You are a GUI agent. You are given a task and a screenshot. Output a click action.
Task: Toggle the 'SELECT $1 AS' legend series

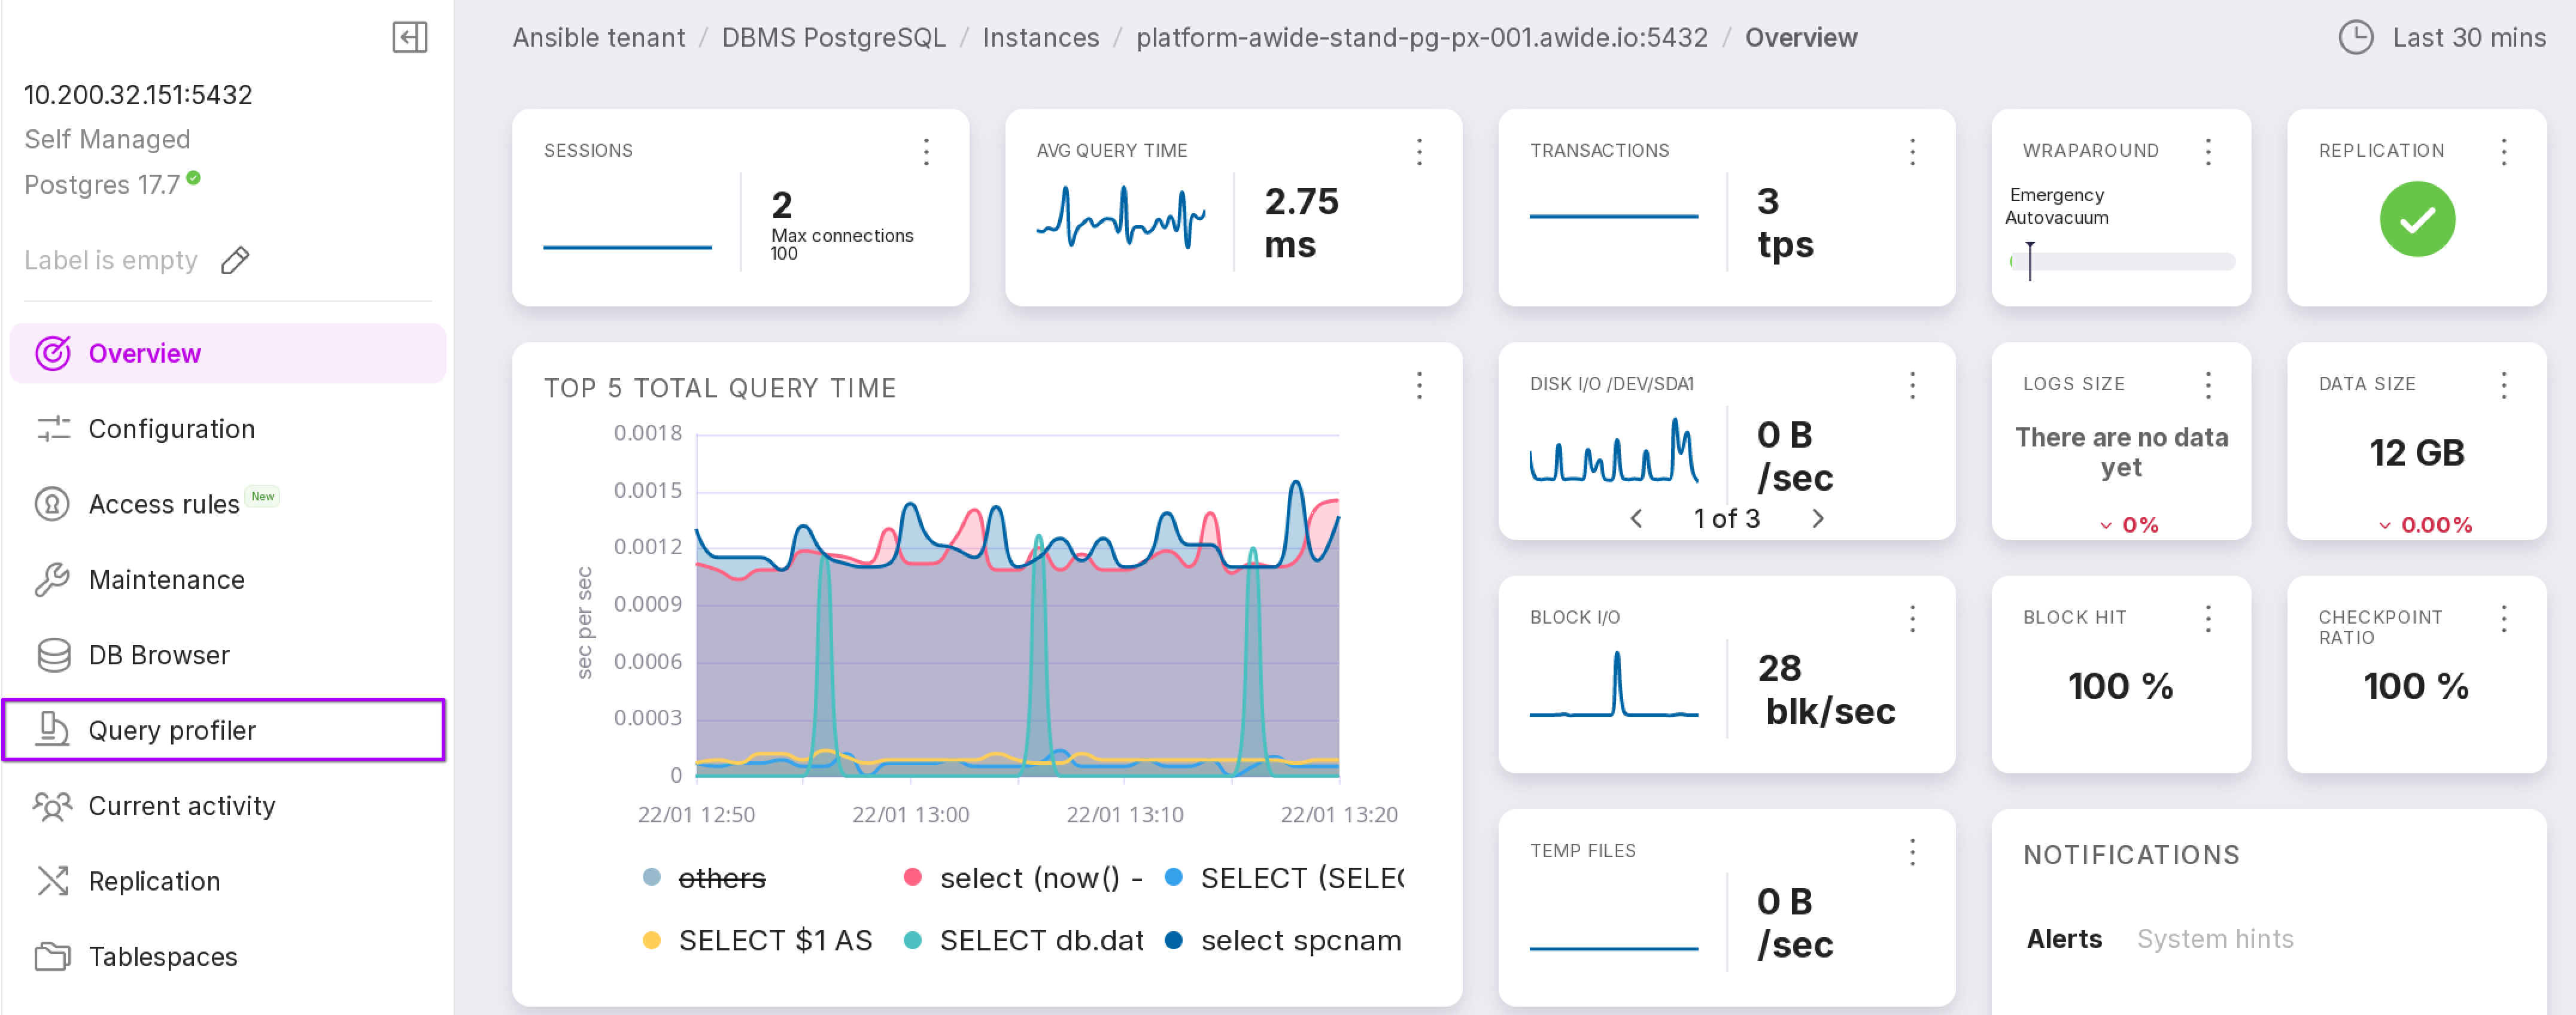(774, 940)
